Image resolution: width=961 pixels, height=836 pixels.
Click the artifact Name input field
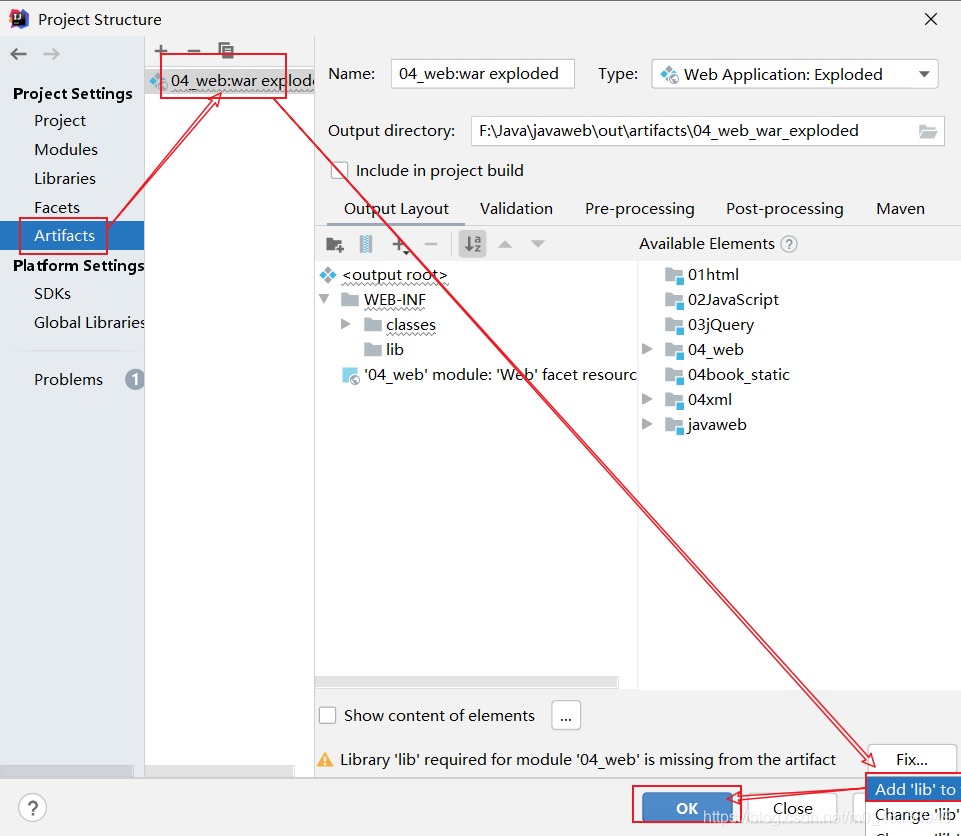tap(482, 74)
